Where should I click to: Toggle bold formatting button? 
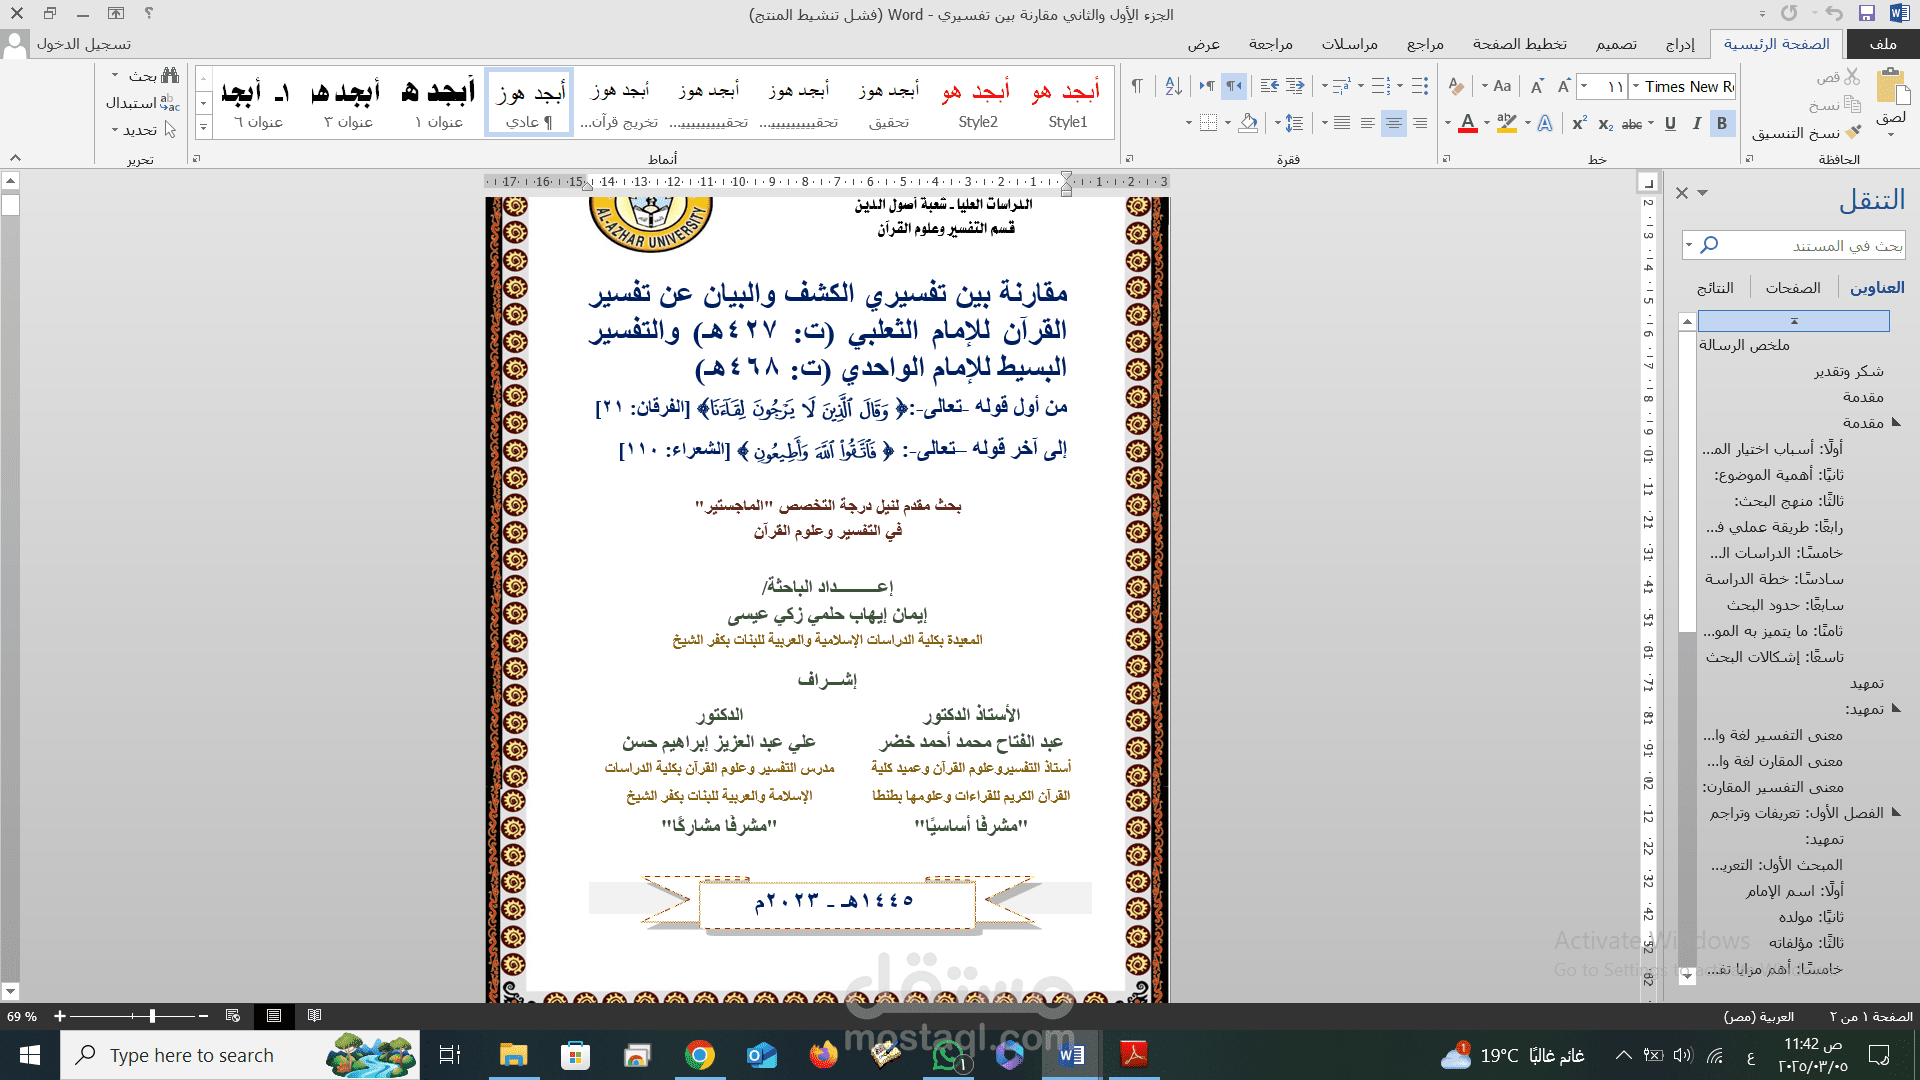click(x=1722, y=123)
